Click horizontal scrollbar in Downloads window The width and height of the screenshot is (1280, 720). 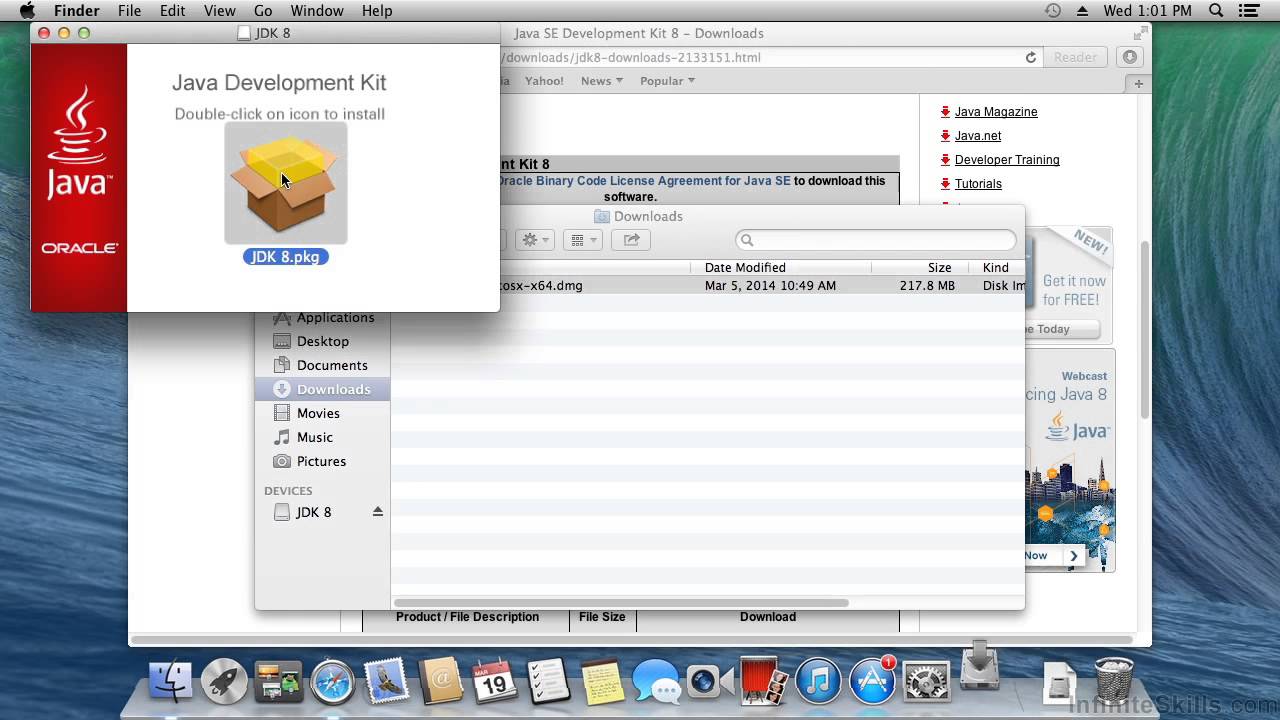click(621, 603)
